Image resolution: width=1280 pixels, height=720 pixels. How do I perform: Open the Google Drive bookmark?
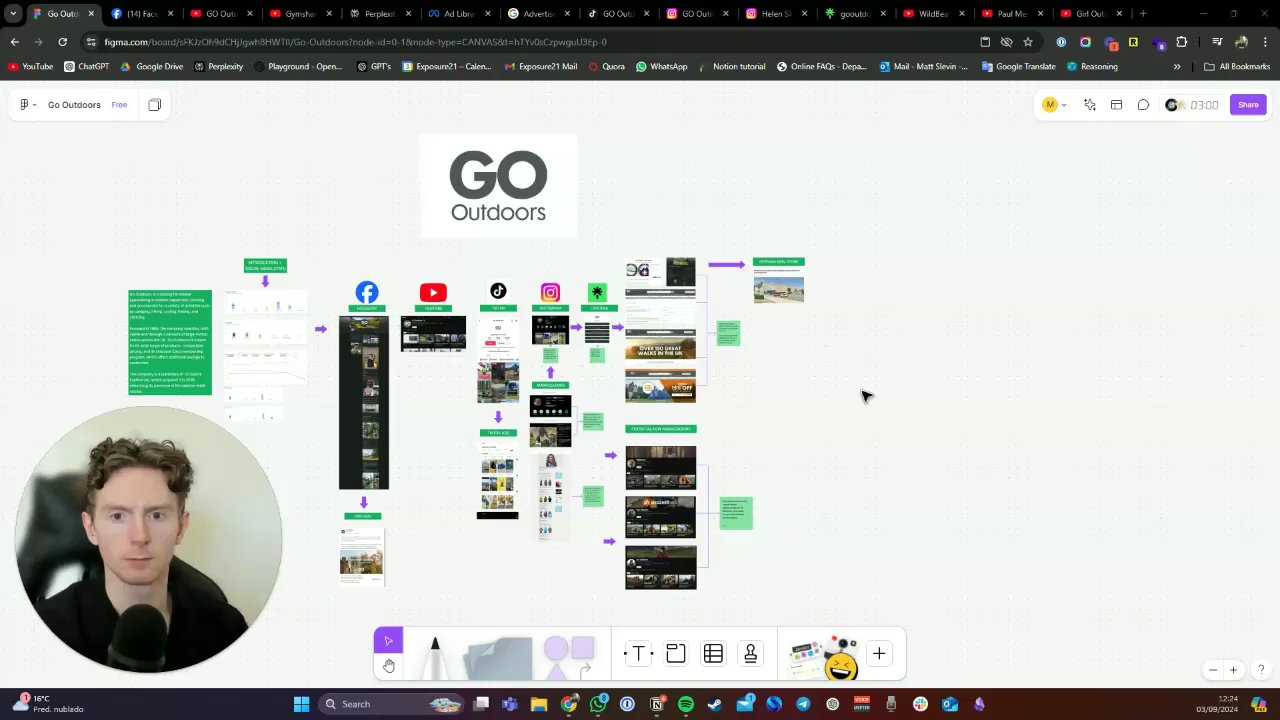(x=152, y=66)
